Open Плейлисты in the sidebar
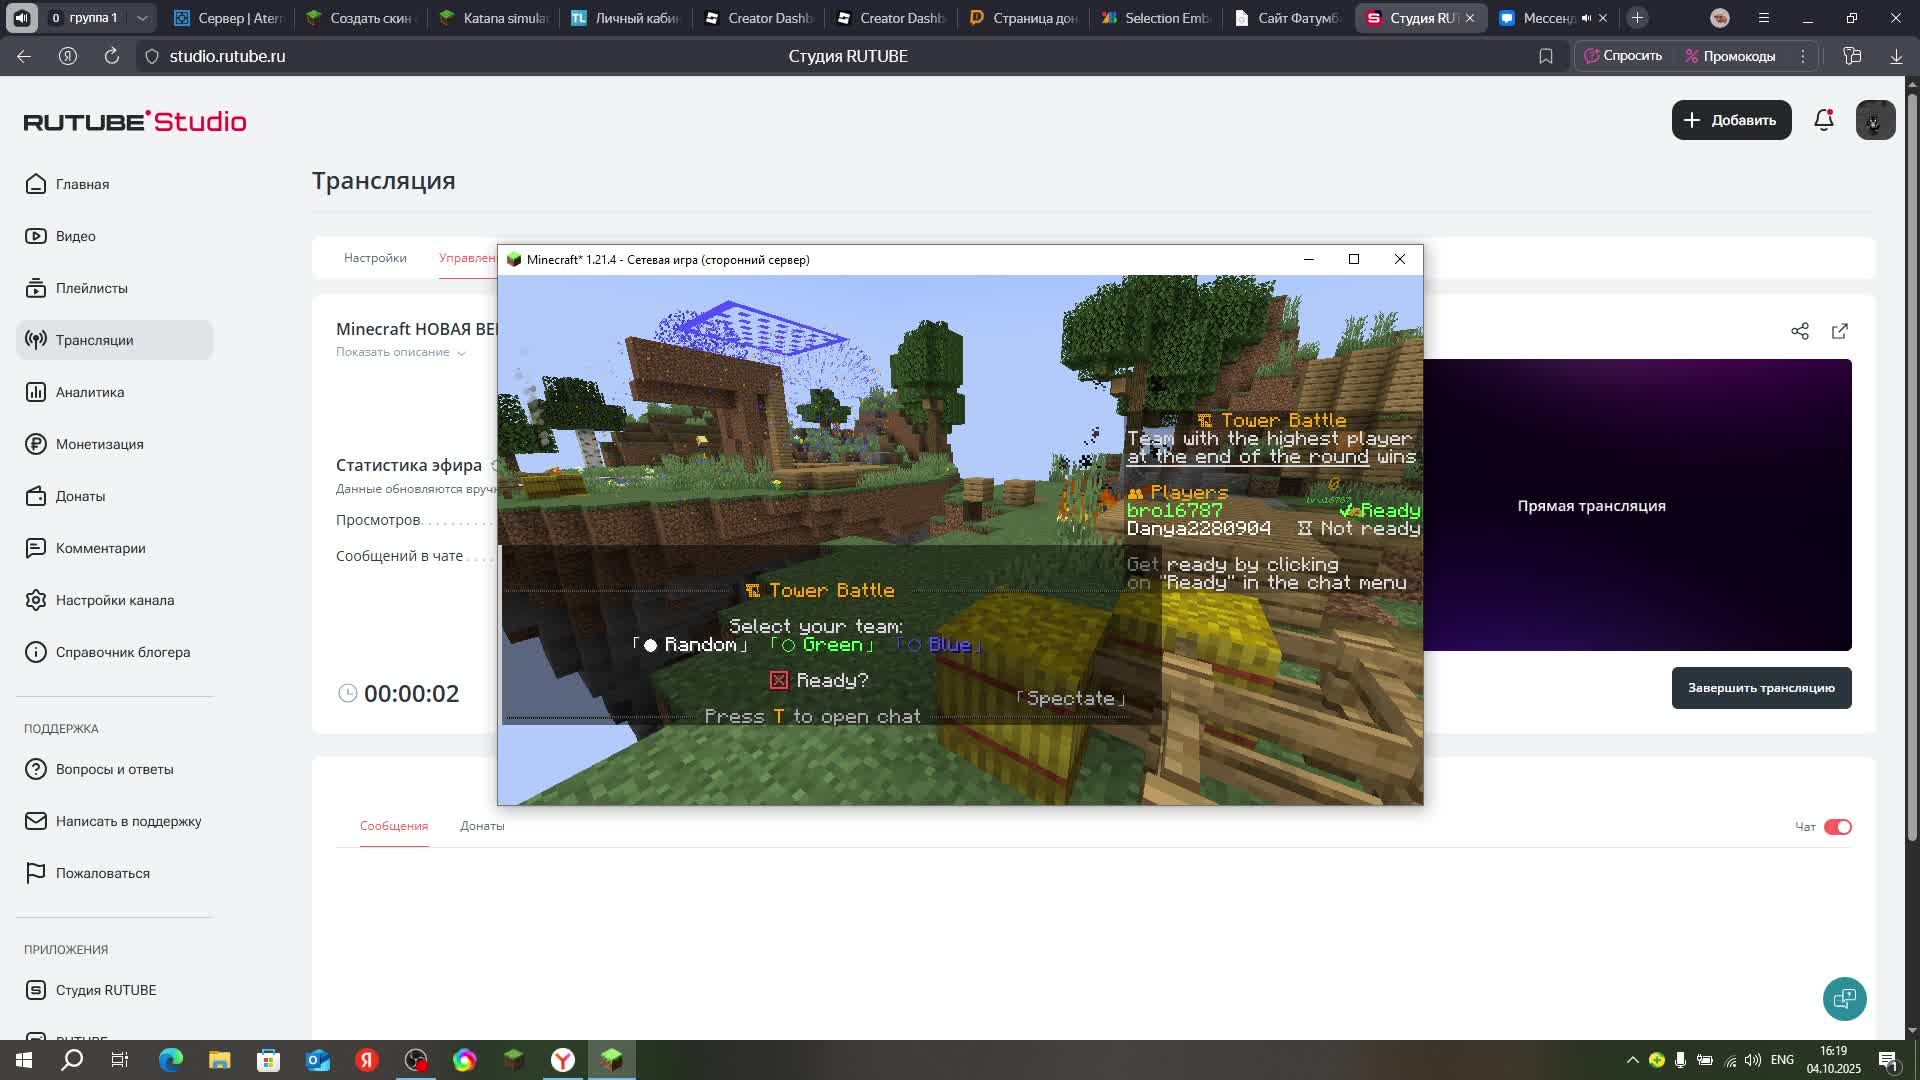1920x1080 pixels. 91,288
